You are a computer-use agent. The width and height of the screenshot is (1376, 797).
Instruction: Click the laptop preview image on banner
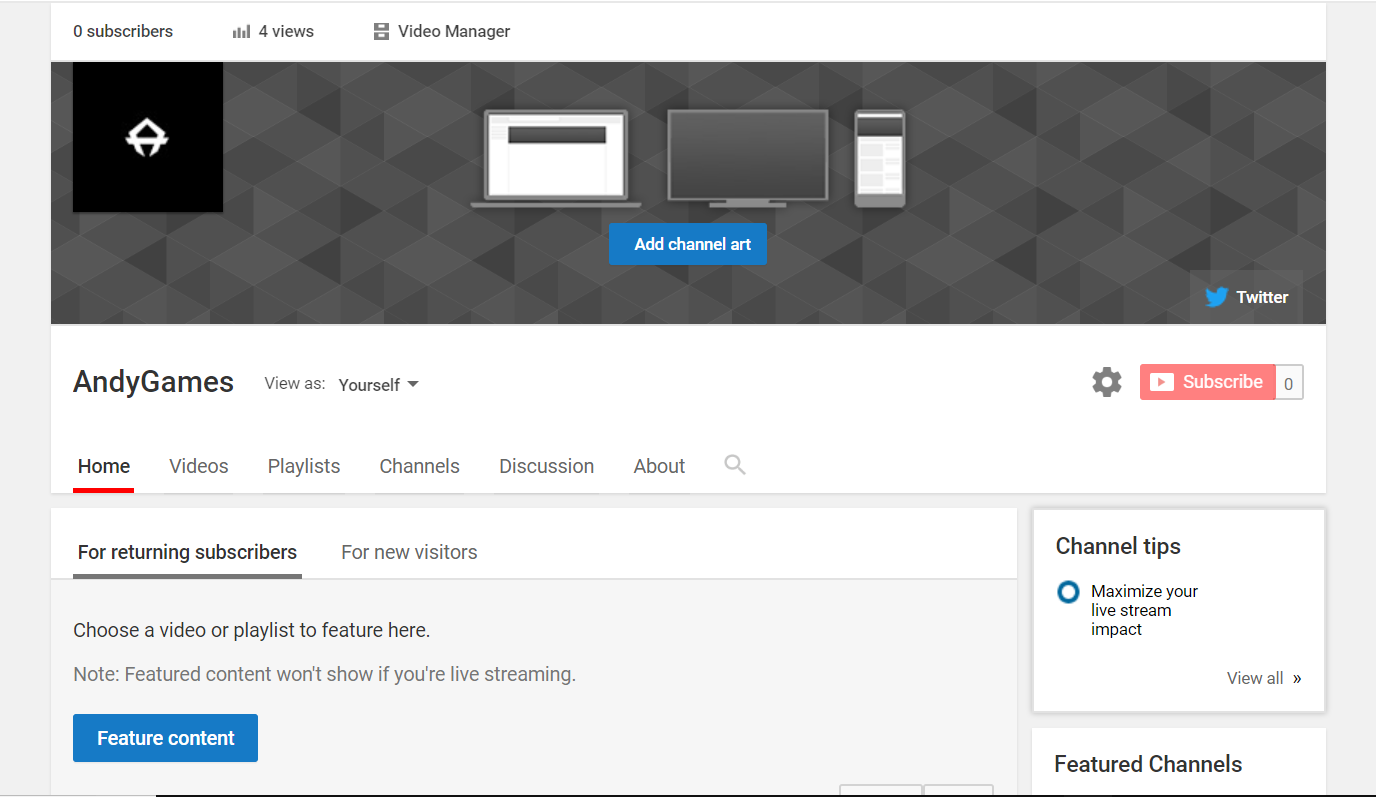point(556,158)
